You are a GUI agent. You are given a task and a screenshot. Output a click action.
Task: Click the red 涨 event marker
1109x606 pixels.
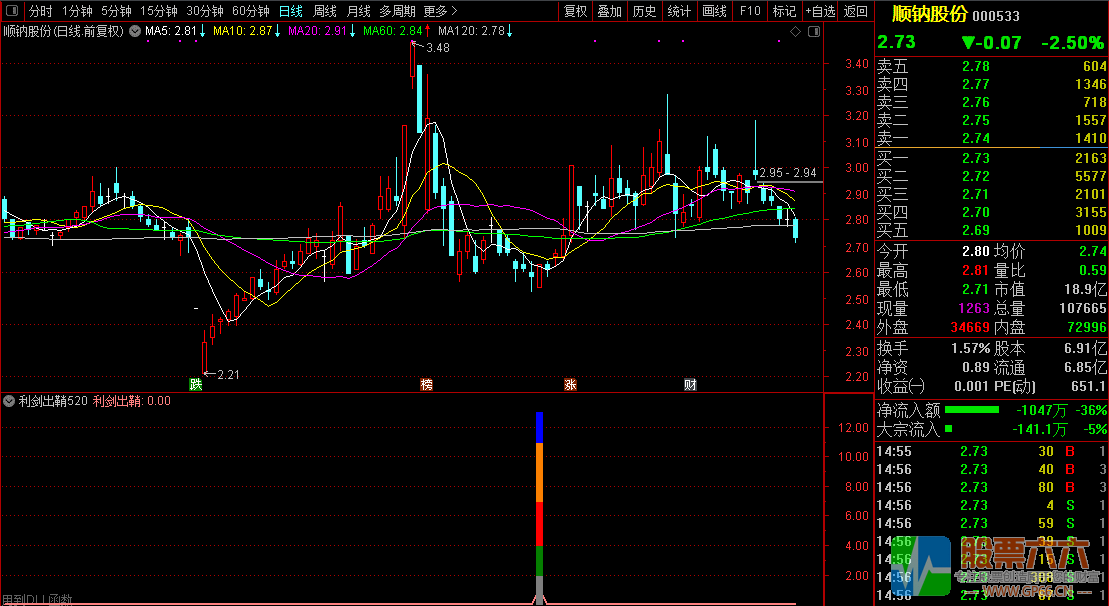pyautogui.click(x=570, y=385)
